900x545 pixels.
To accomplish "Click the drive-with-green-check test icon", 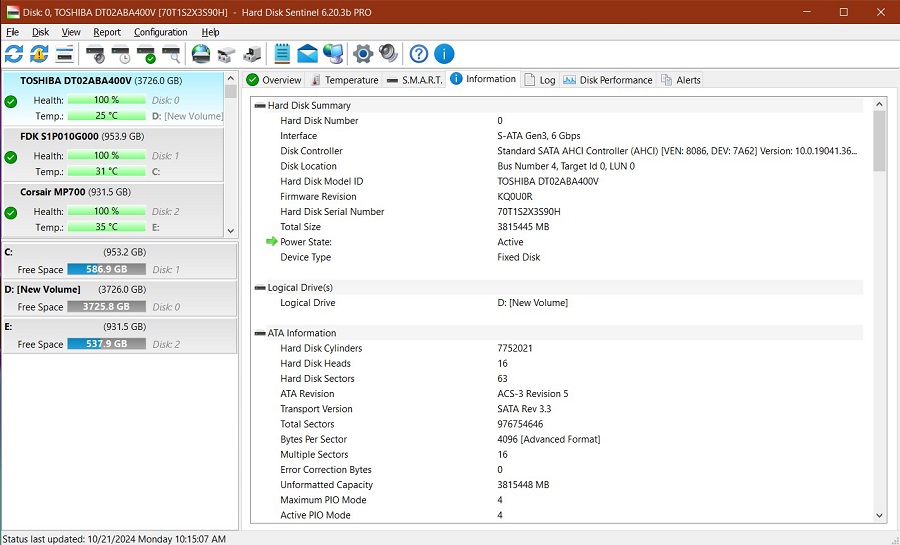I will pos(146,54).
